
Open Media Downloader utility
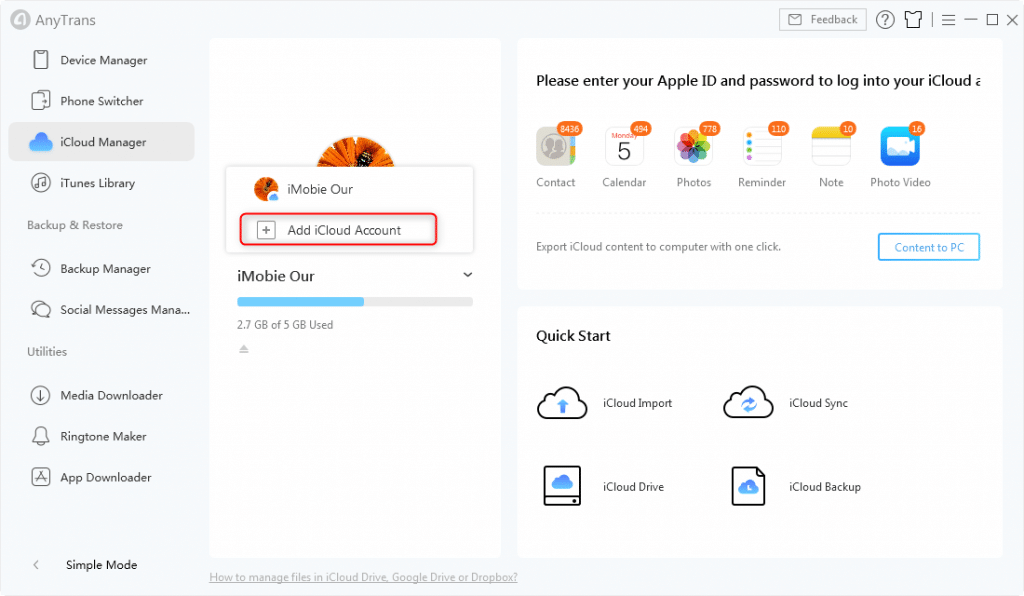[x=101, y=395]
